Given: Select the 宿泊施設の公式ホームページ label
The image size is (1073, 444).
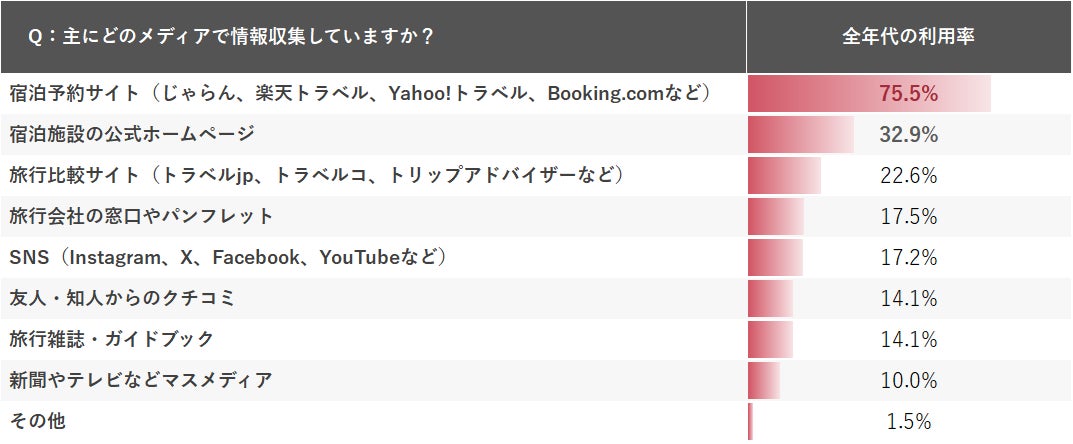Looking at the screenshot, I should 131,135.
